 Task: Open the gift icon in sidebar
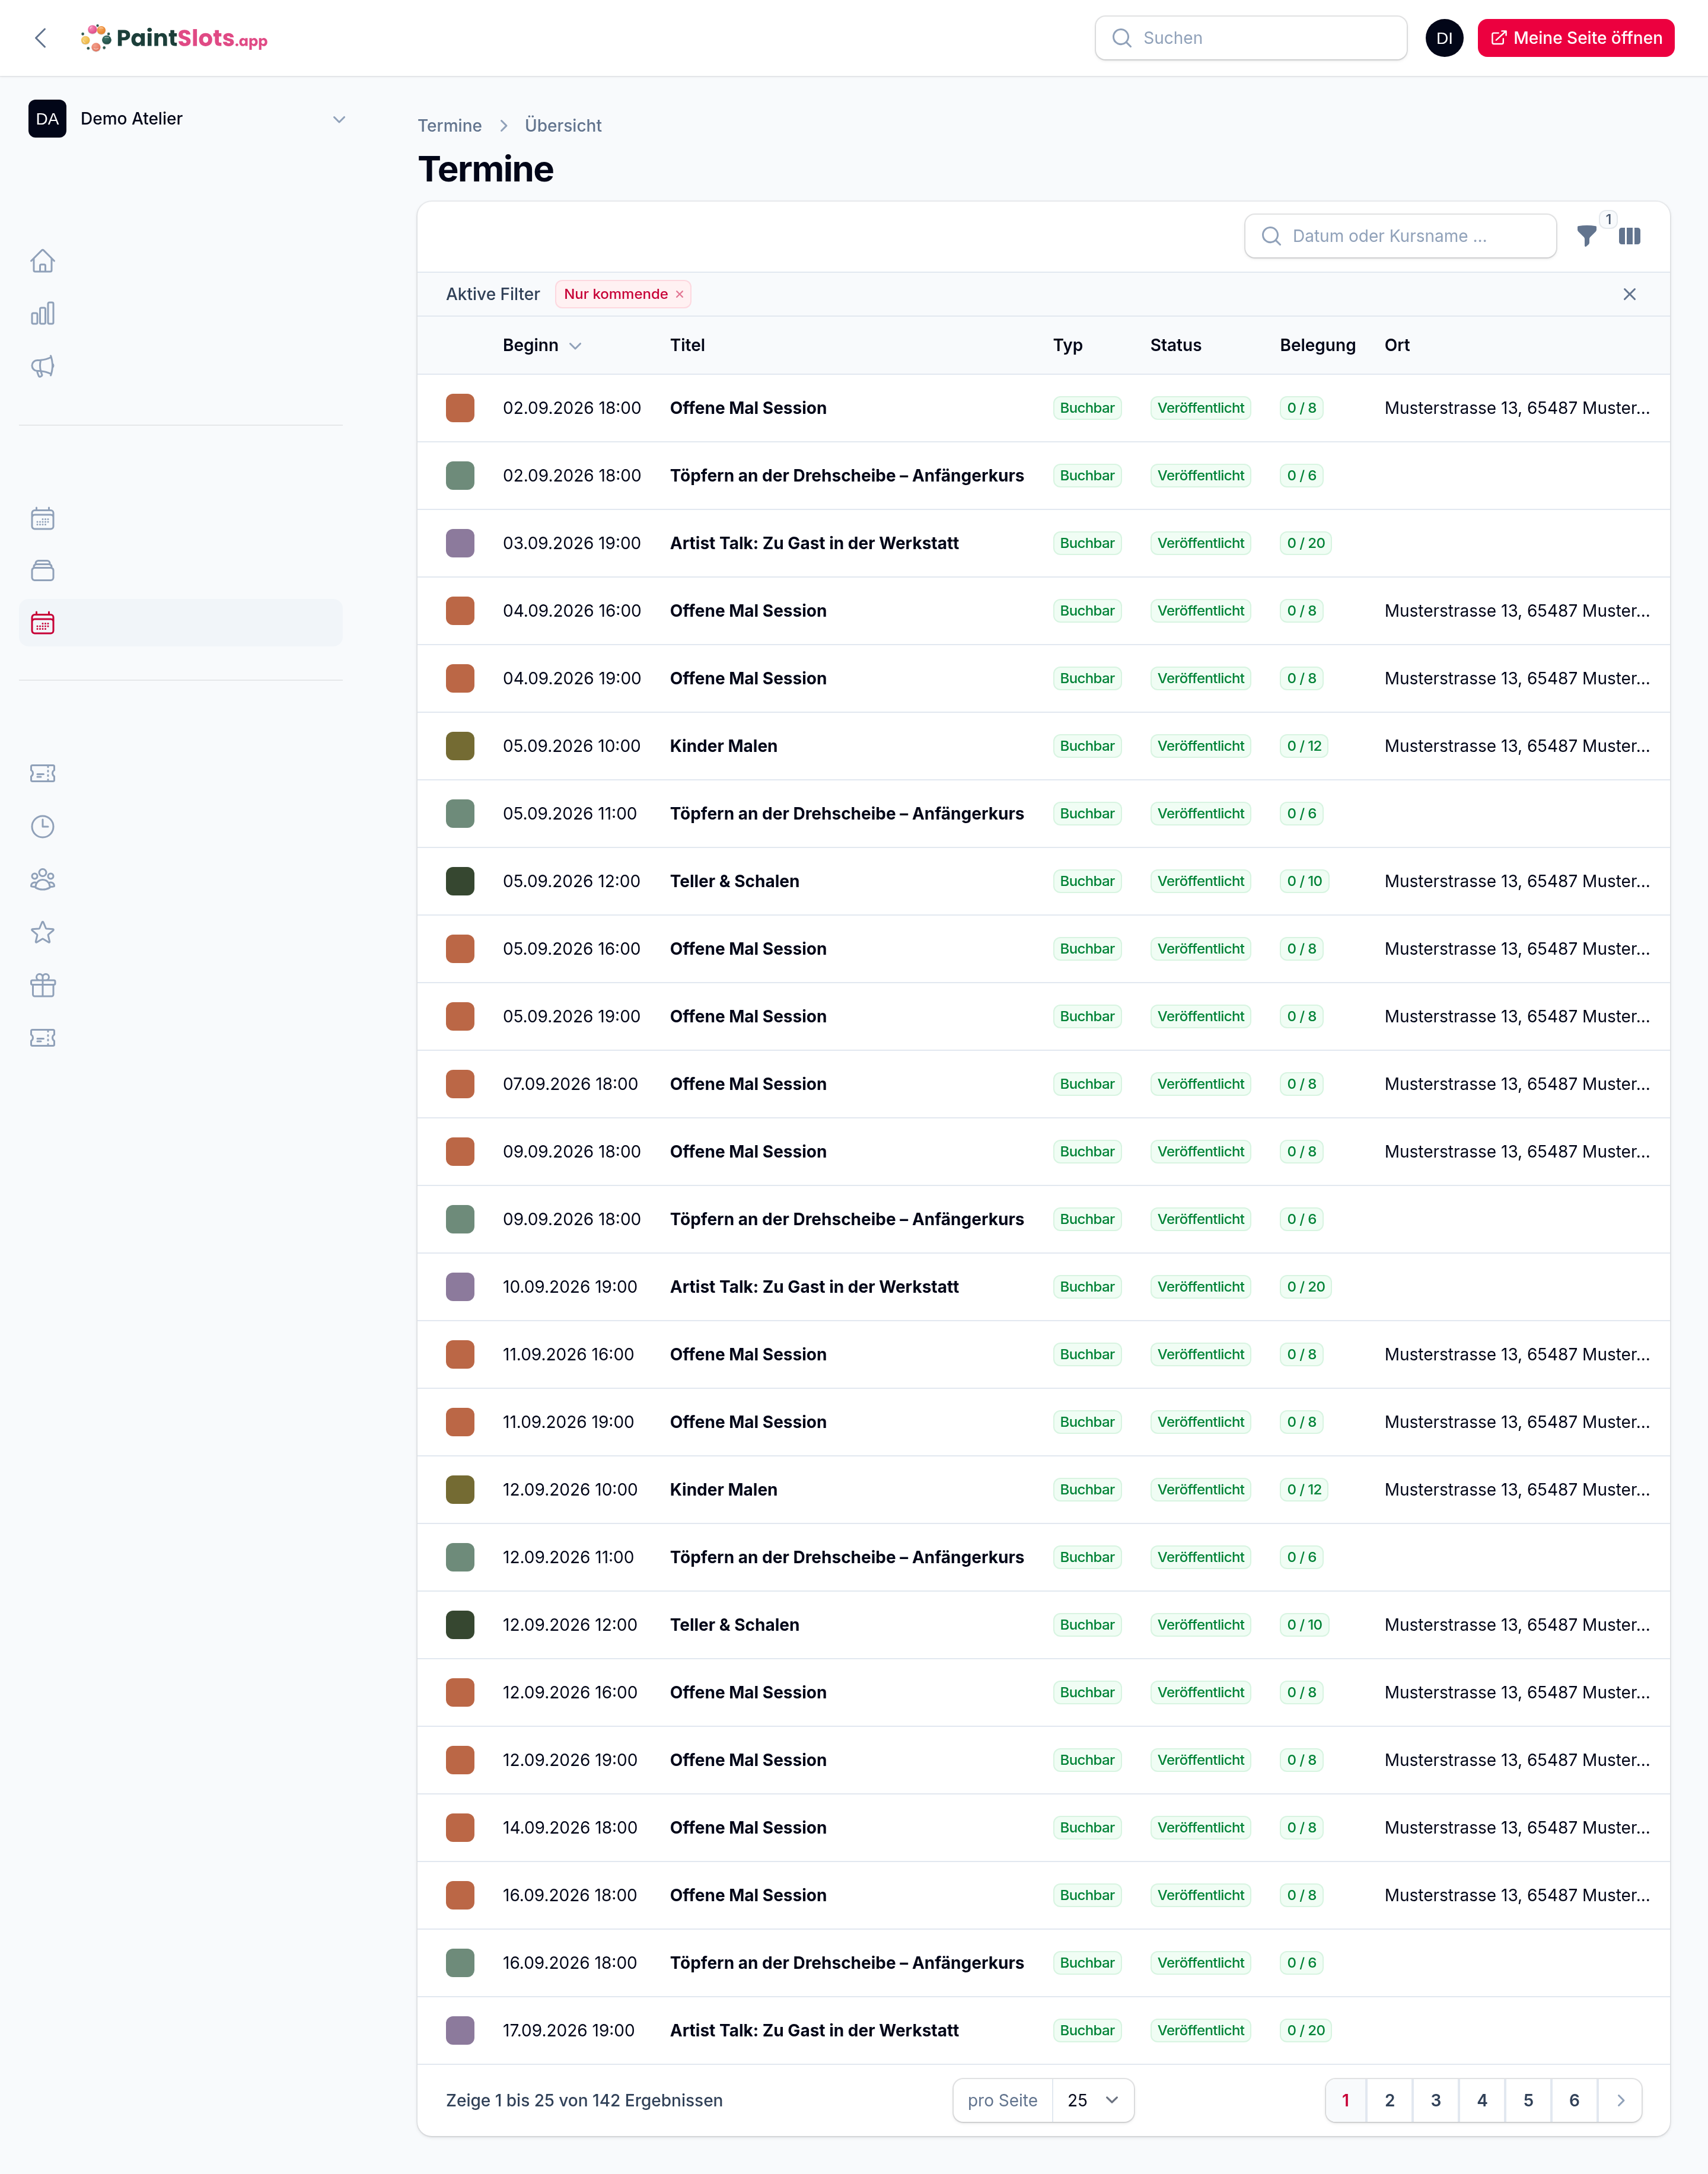click(42, 986)
